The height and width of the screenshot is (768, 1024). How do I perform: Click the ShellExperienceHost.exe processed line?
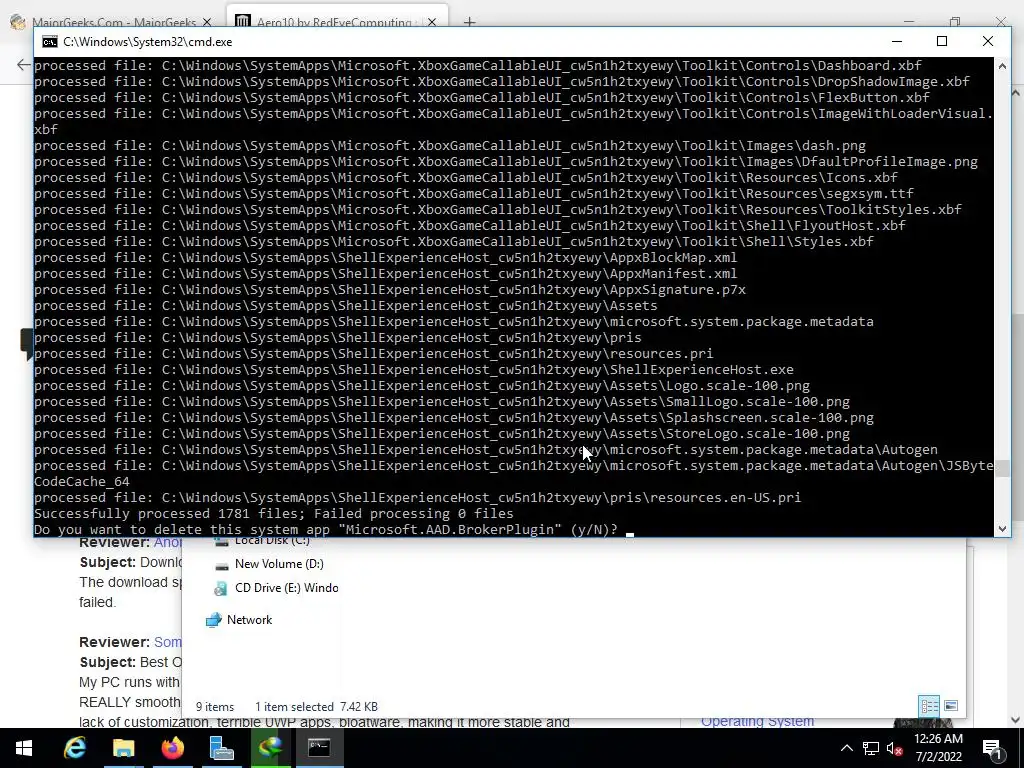pos(414,370)
